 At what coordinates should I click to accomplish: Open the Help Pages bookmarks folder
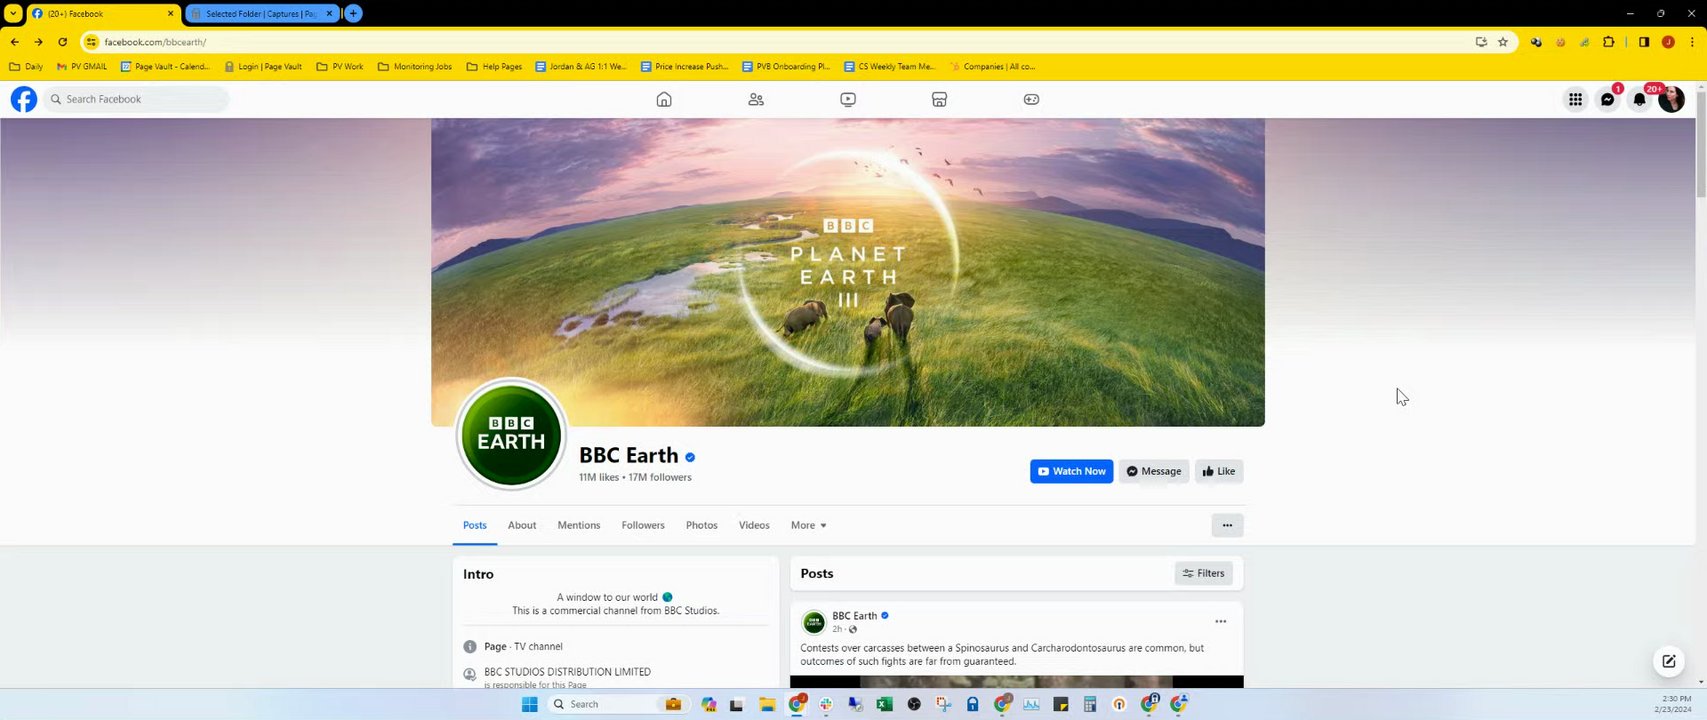[x=494, y=67]
